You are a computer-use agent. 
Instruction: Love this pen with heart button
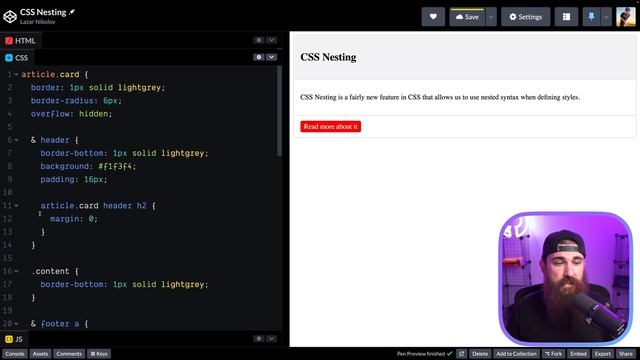point(433,17)
